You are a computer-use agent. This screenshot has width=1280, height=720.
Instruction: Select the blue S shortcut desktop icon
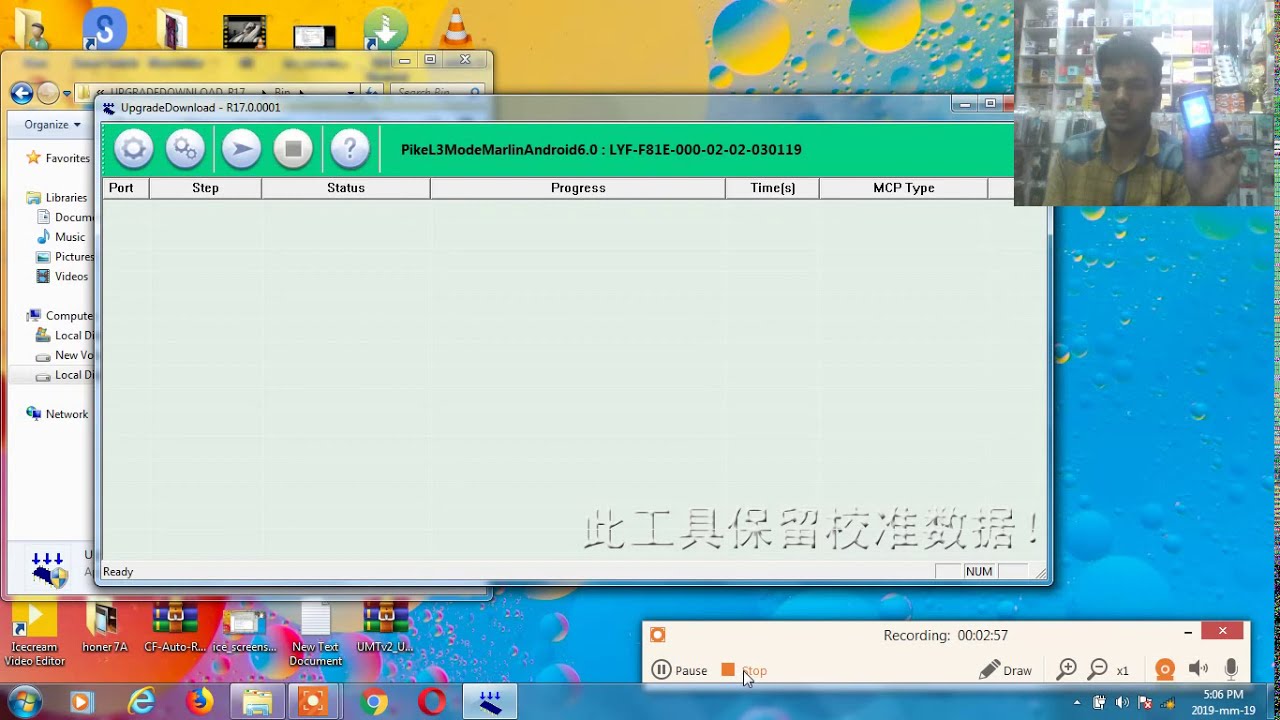pyautogui.click(x=104, y=28)
